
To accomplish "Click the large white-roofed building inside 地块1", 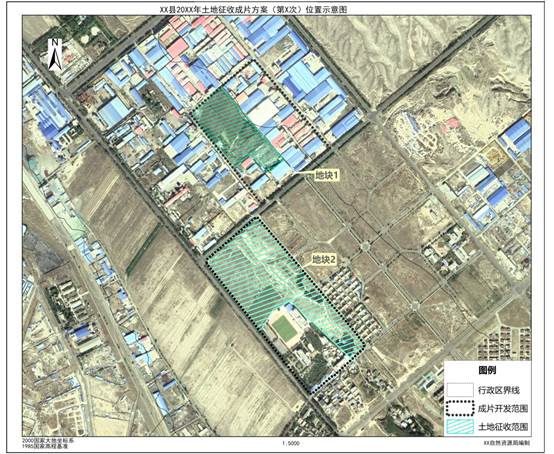I will click(263, 112).
